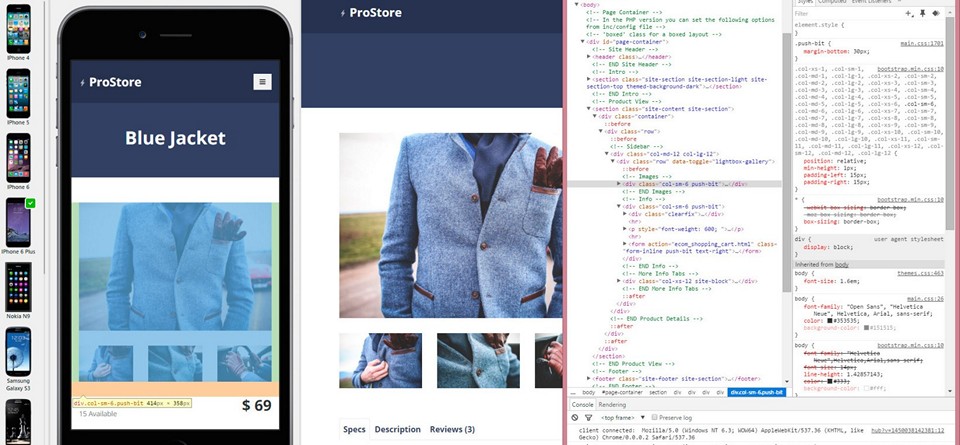The height and width of the screenshot is (445, 960).
Task: Select the iPhone 4 device icon
Action: coord(18,29)
